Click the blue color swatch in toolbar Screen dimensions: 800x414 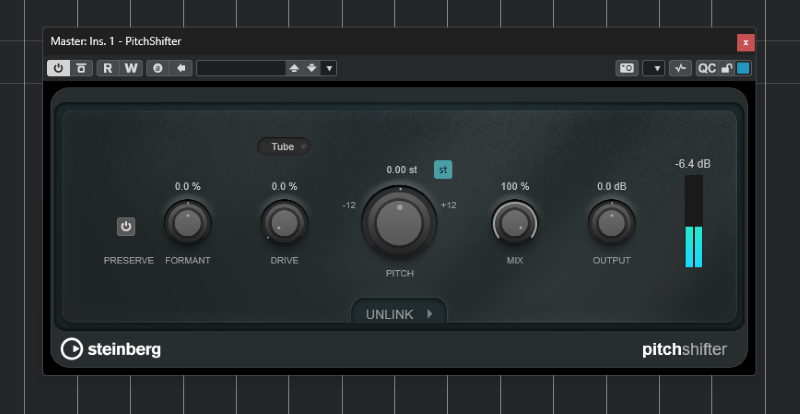coord(743,68)
